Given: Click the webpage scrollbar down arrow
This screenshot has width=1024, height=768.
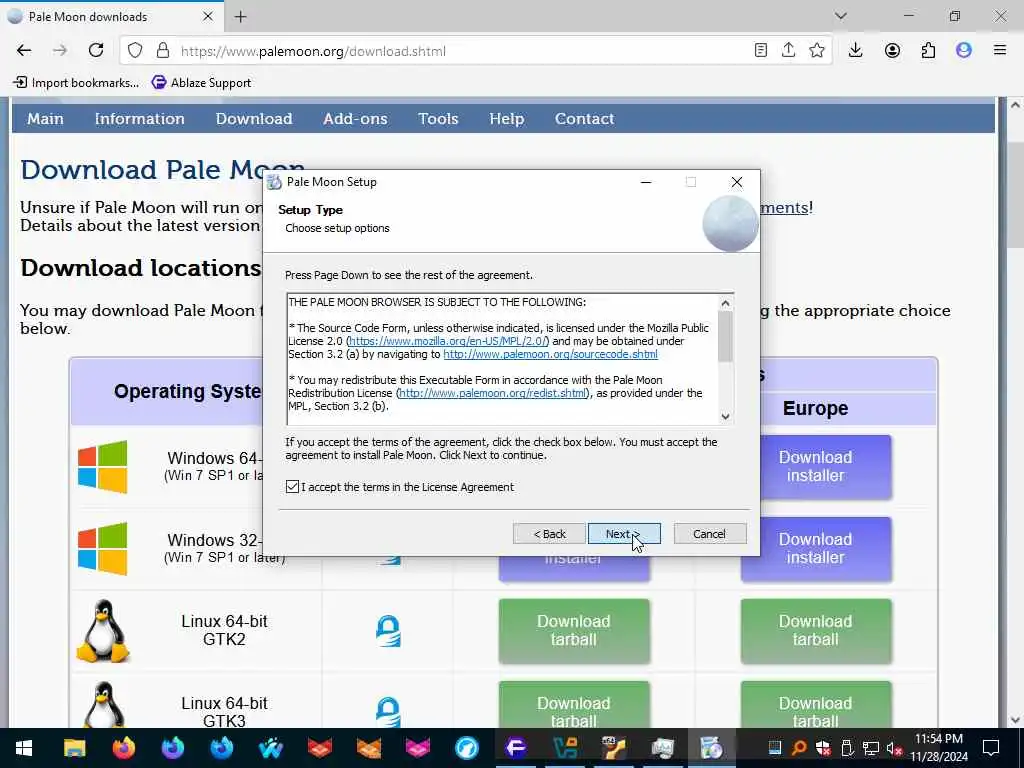Looking at the screenshot, I should [x=1016, y=720].
